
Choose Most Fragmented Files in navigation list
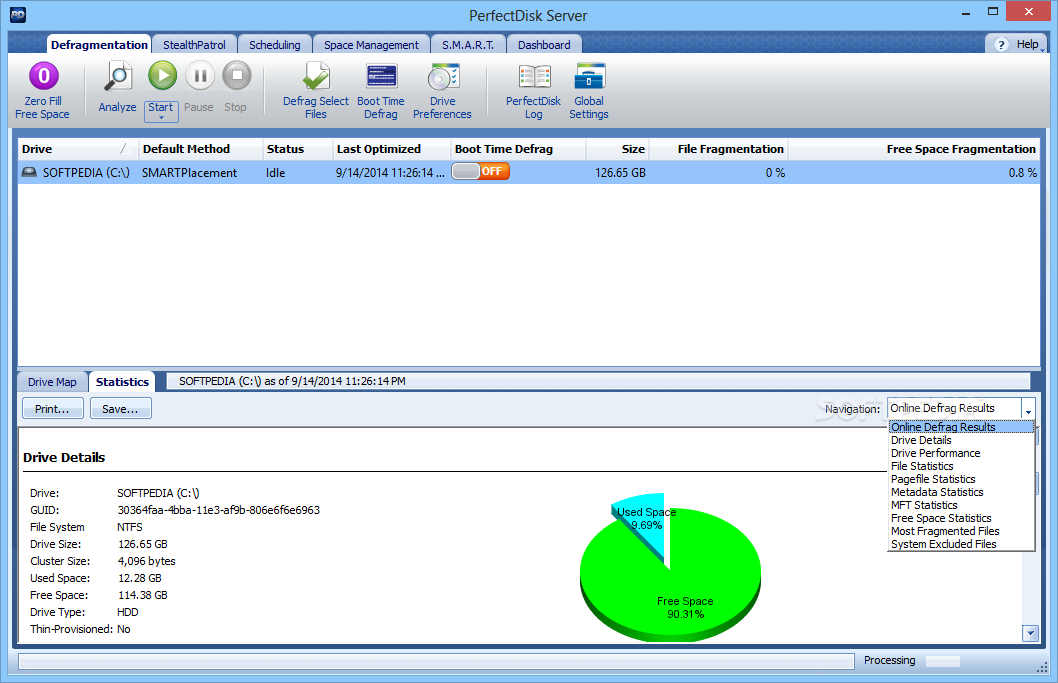961,531
